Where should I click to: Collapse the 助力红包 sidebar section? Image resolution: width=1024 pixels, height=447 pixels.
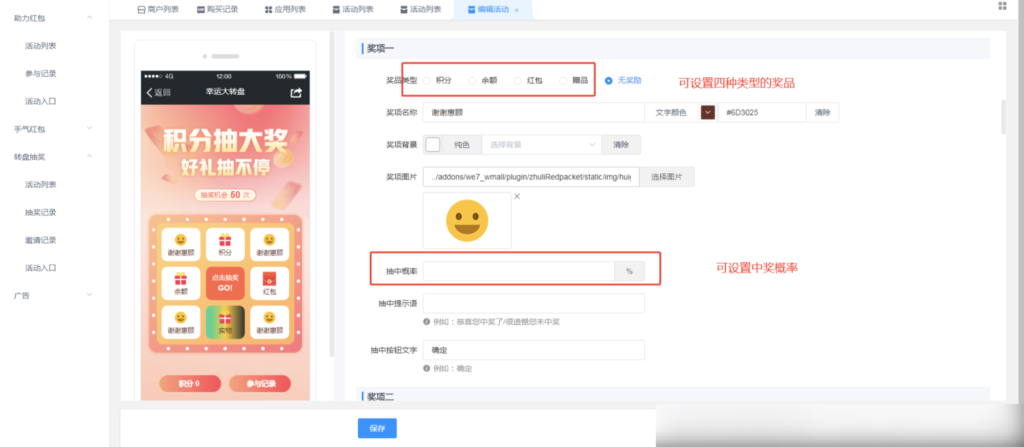(x=89, y=18)
